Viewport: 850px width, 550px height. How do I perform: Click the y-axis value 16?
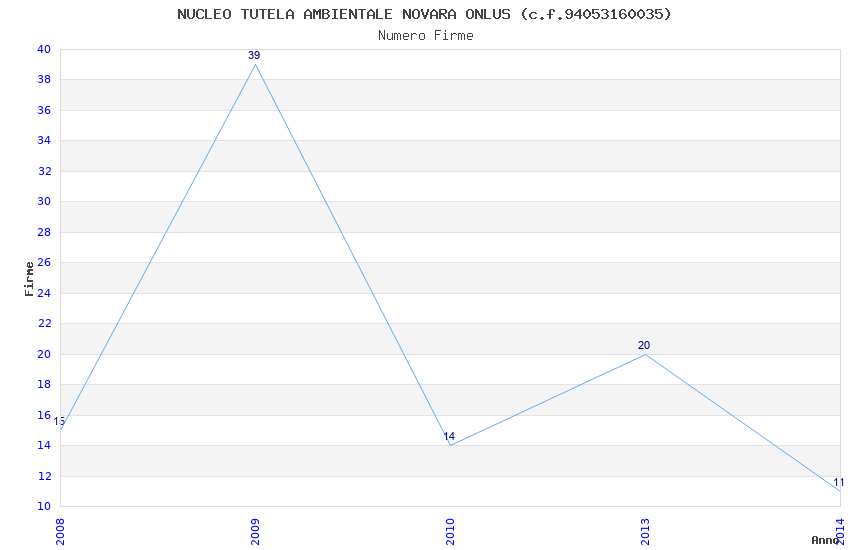tap(44, 415)
